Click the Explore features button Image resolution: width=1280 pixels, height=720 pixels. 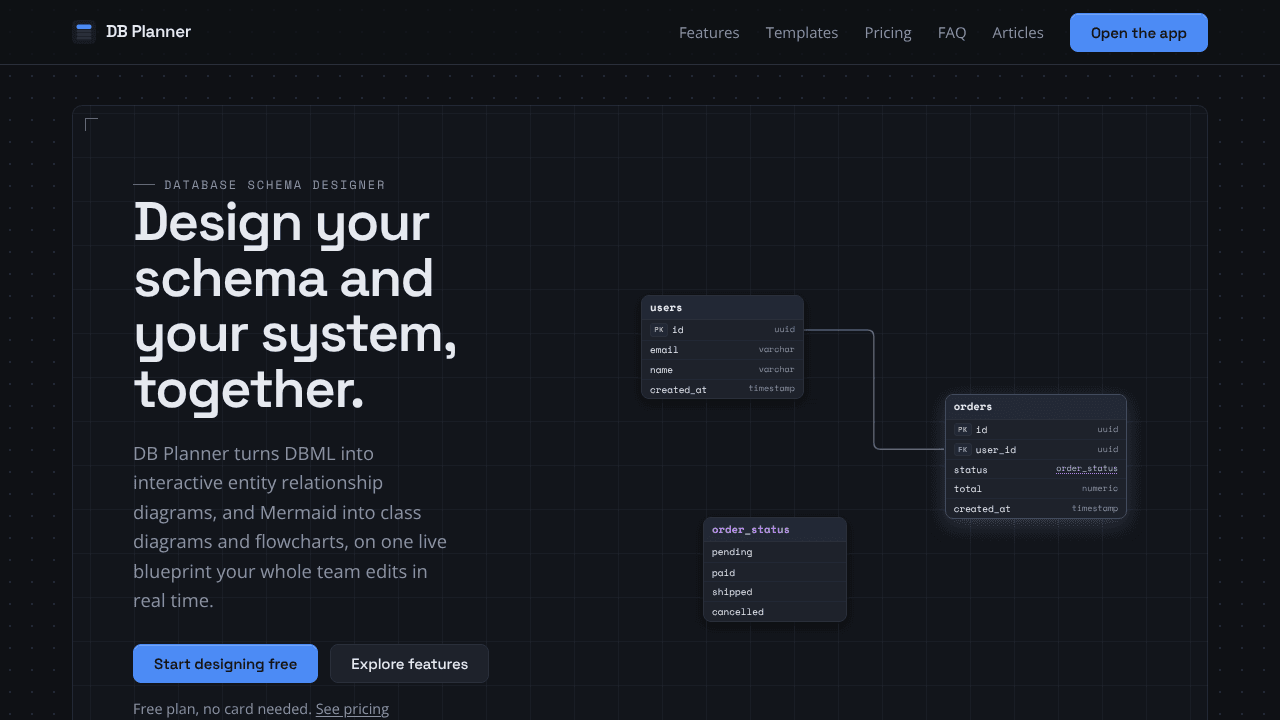[x=409, y=664]
